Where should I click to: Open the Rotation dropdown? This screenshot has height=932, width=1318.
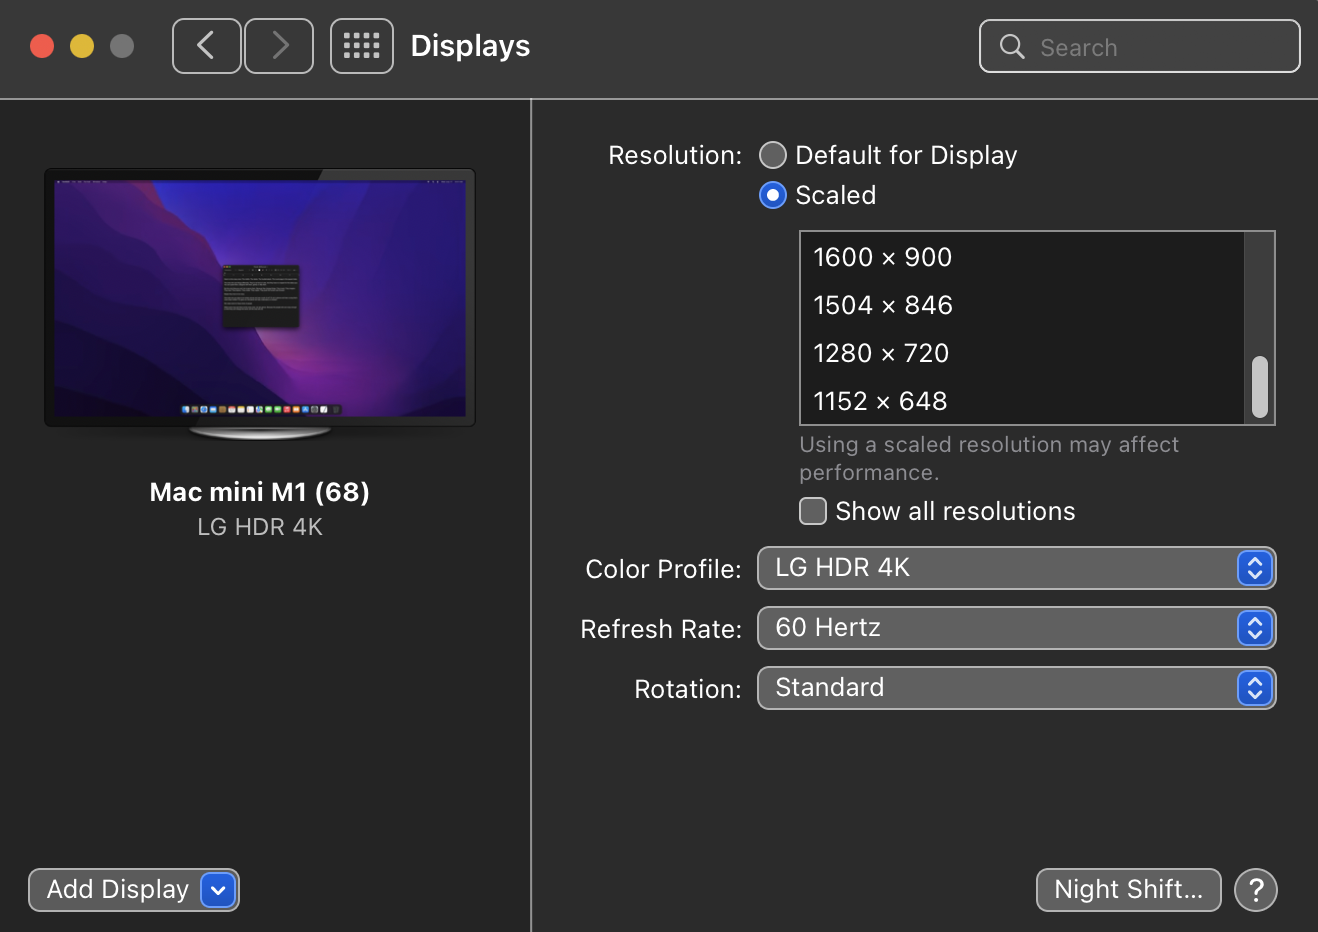pos(1017,688)
